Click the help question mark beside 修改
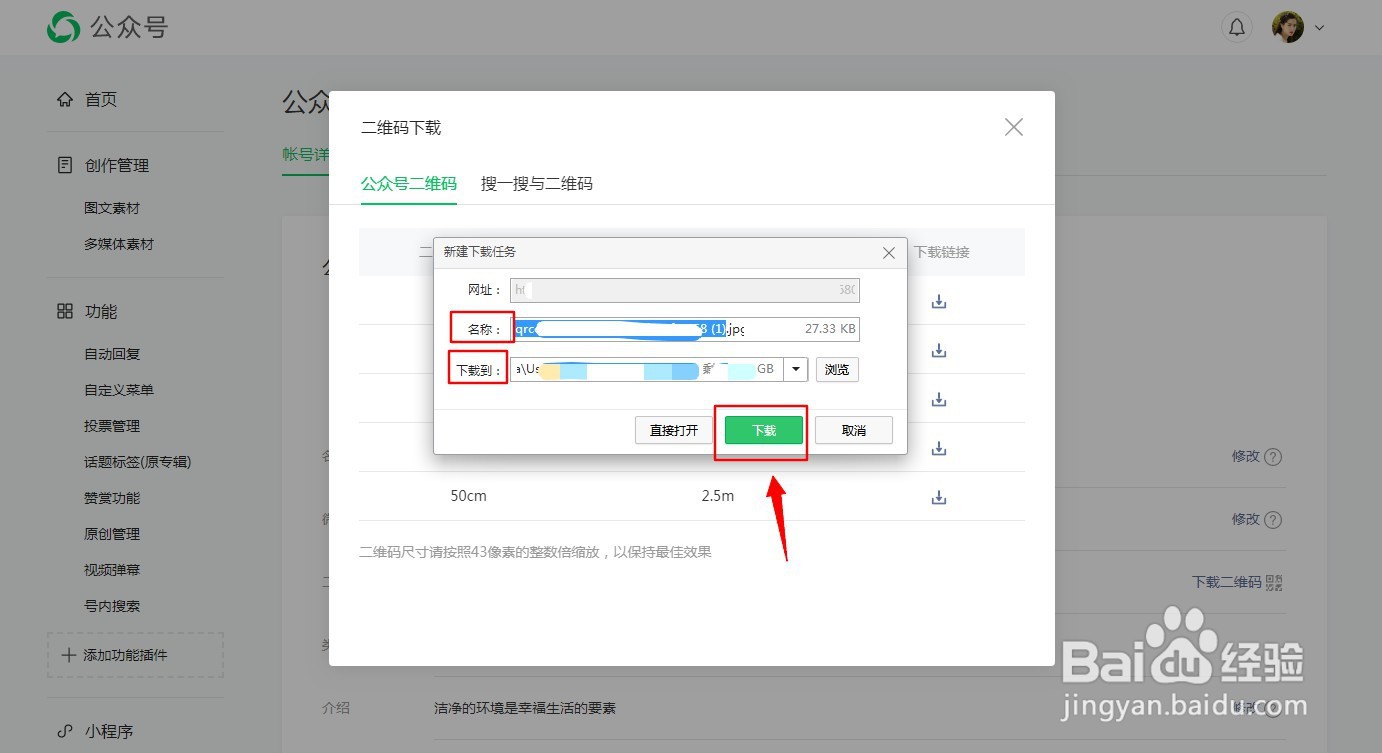Screen dimensions: 1382x753 [1272, 457]
